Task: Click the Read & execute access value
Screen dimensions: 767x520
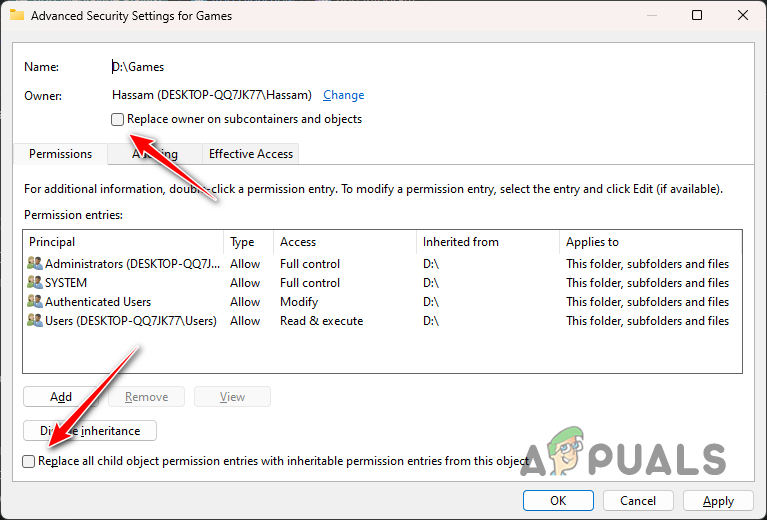Action: (321, 321)
